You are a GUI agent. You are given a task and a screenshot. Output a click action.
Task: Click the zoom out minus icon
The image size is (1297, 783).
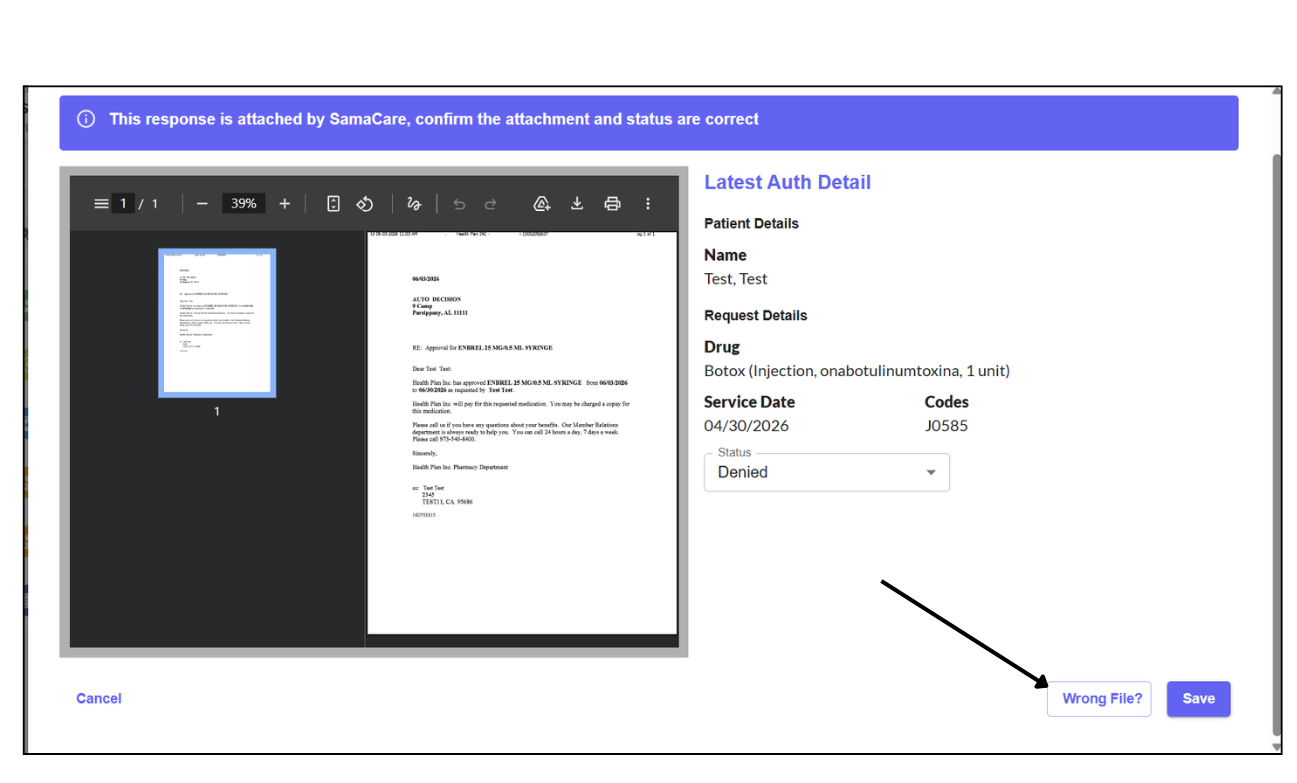pyautogui.click(x=203, y=204)
